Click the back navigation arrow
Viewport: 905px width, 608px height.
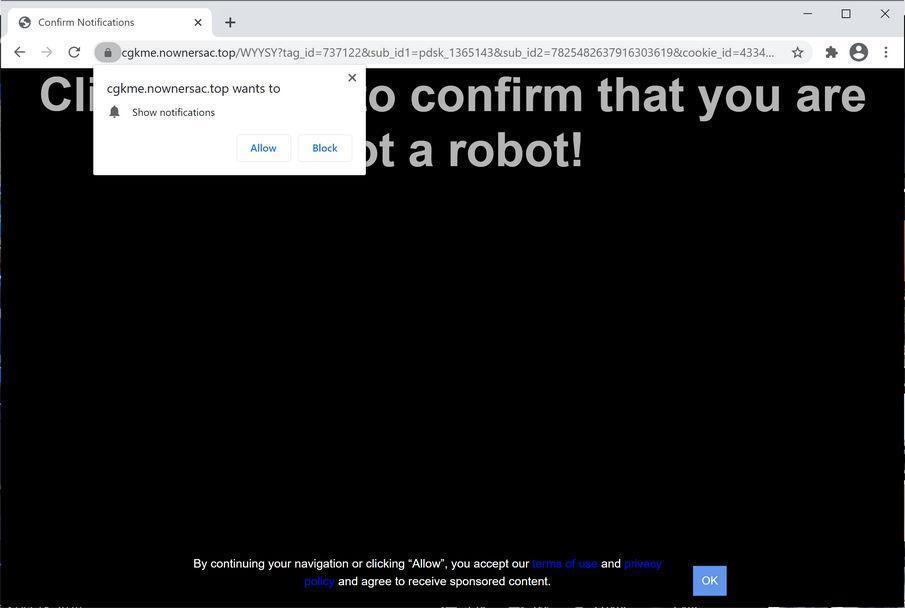(20, 52)
